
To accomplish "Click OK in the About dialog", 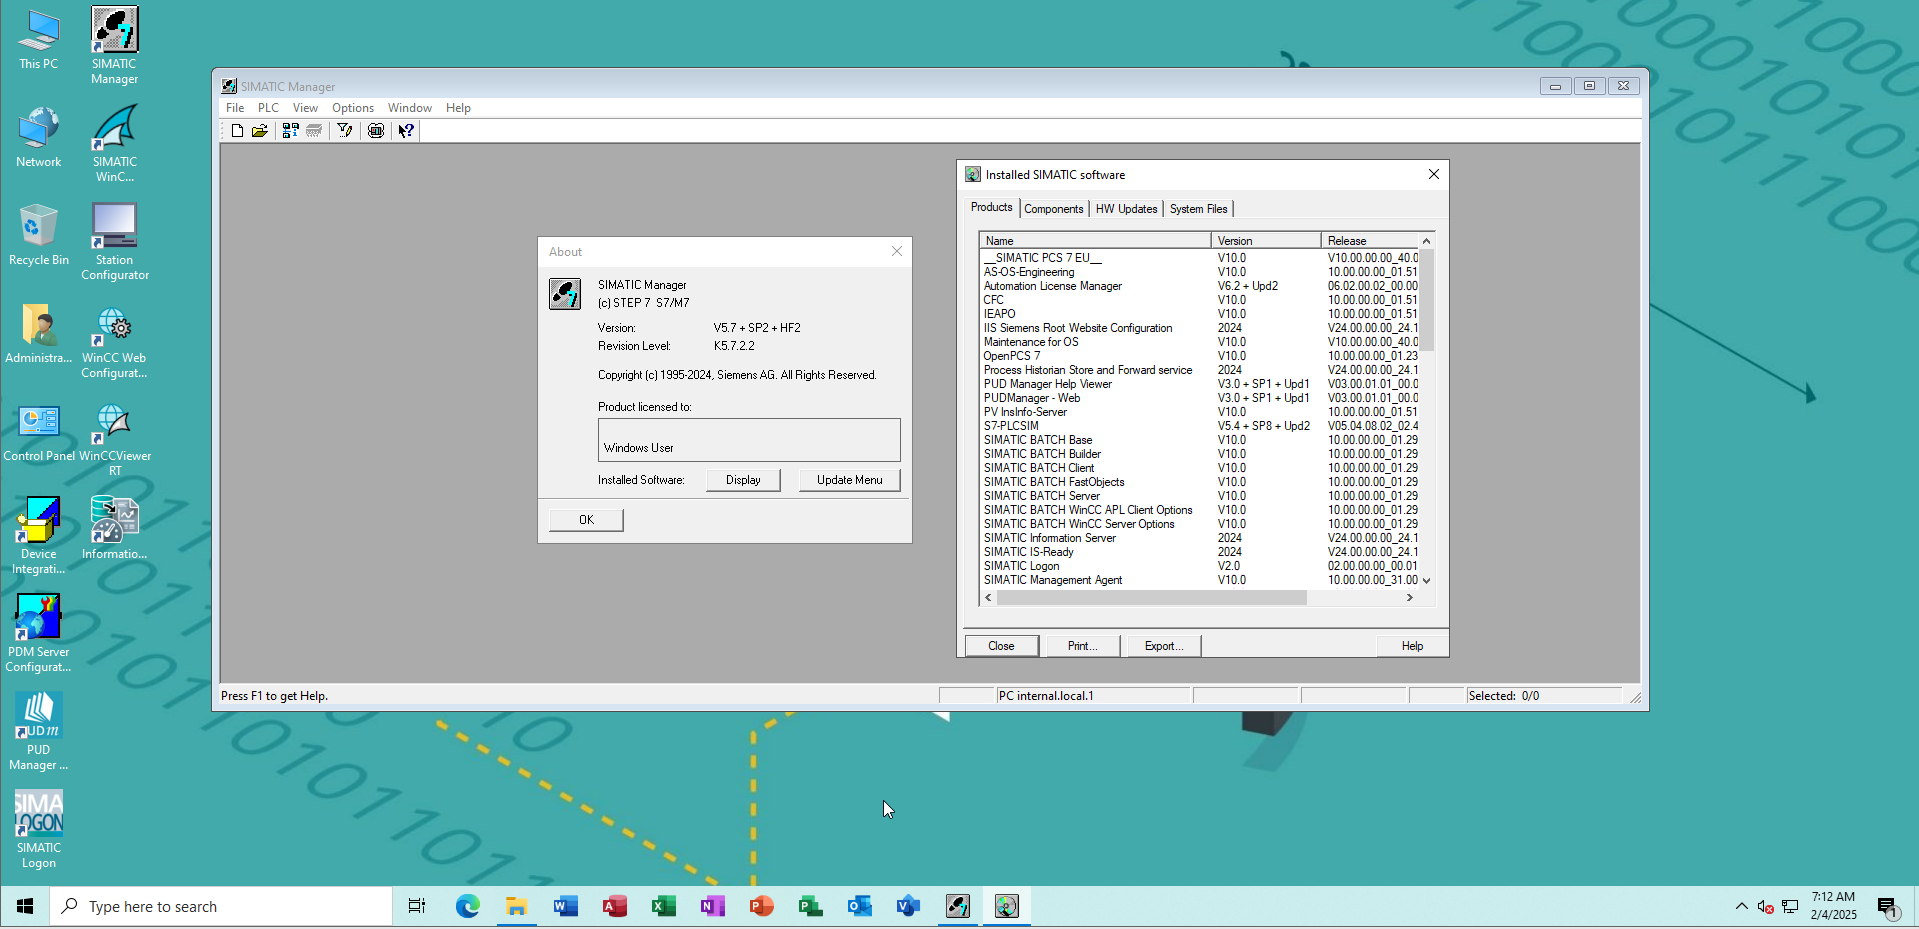I will tap(586, 520).
